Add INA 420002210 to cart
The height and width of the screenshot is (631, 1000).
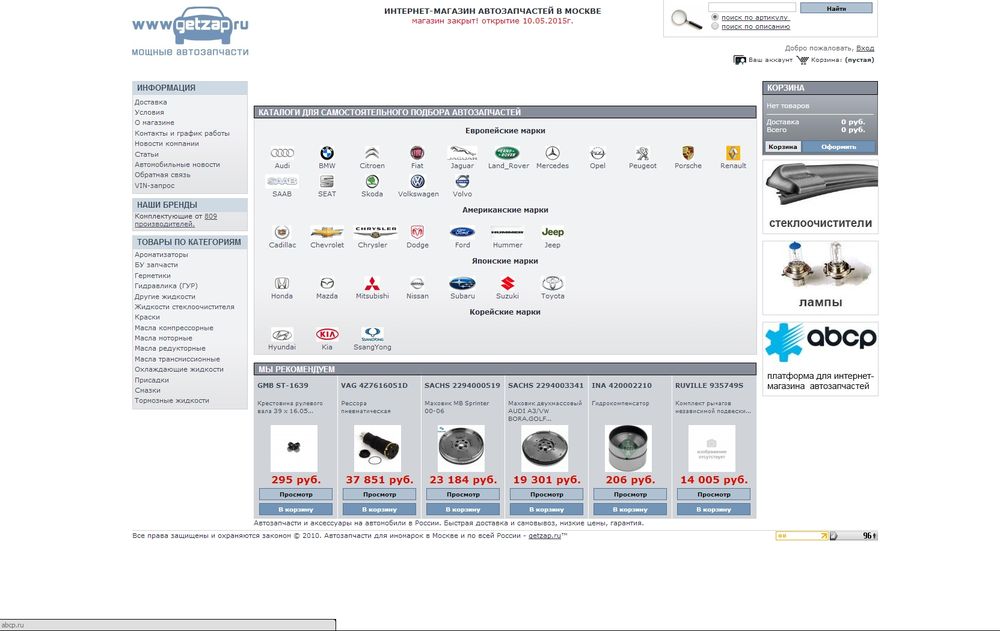[x=629, y=510]
